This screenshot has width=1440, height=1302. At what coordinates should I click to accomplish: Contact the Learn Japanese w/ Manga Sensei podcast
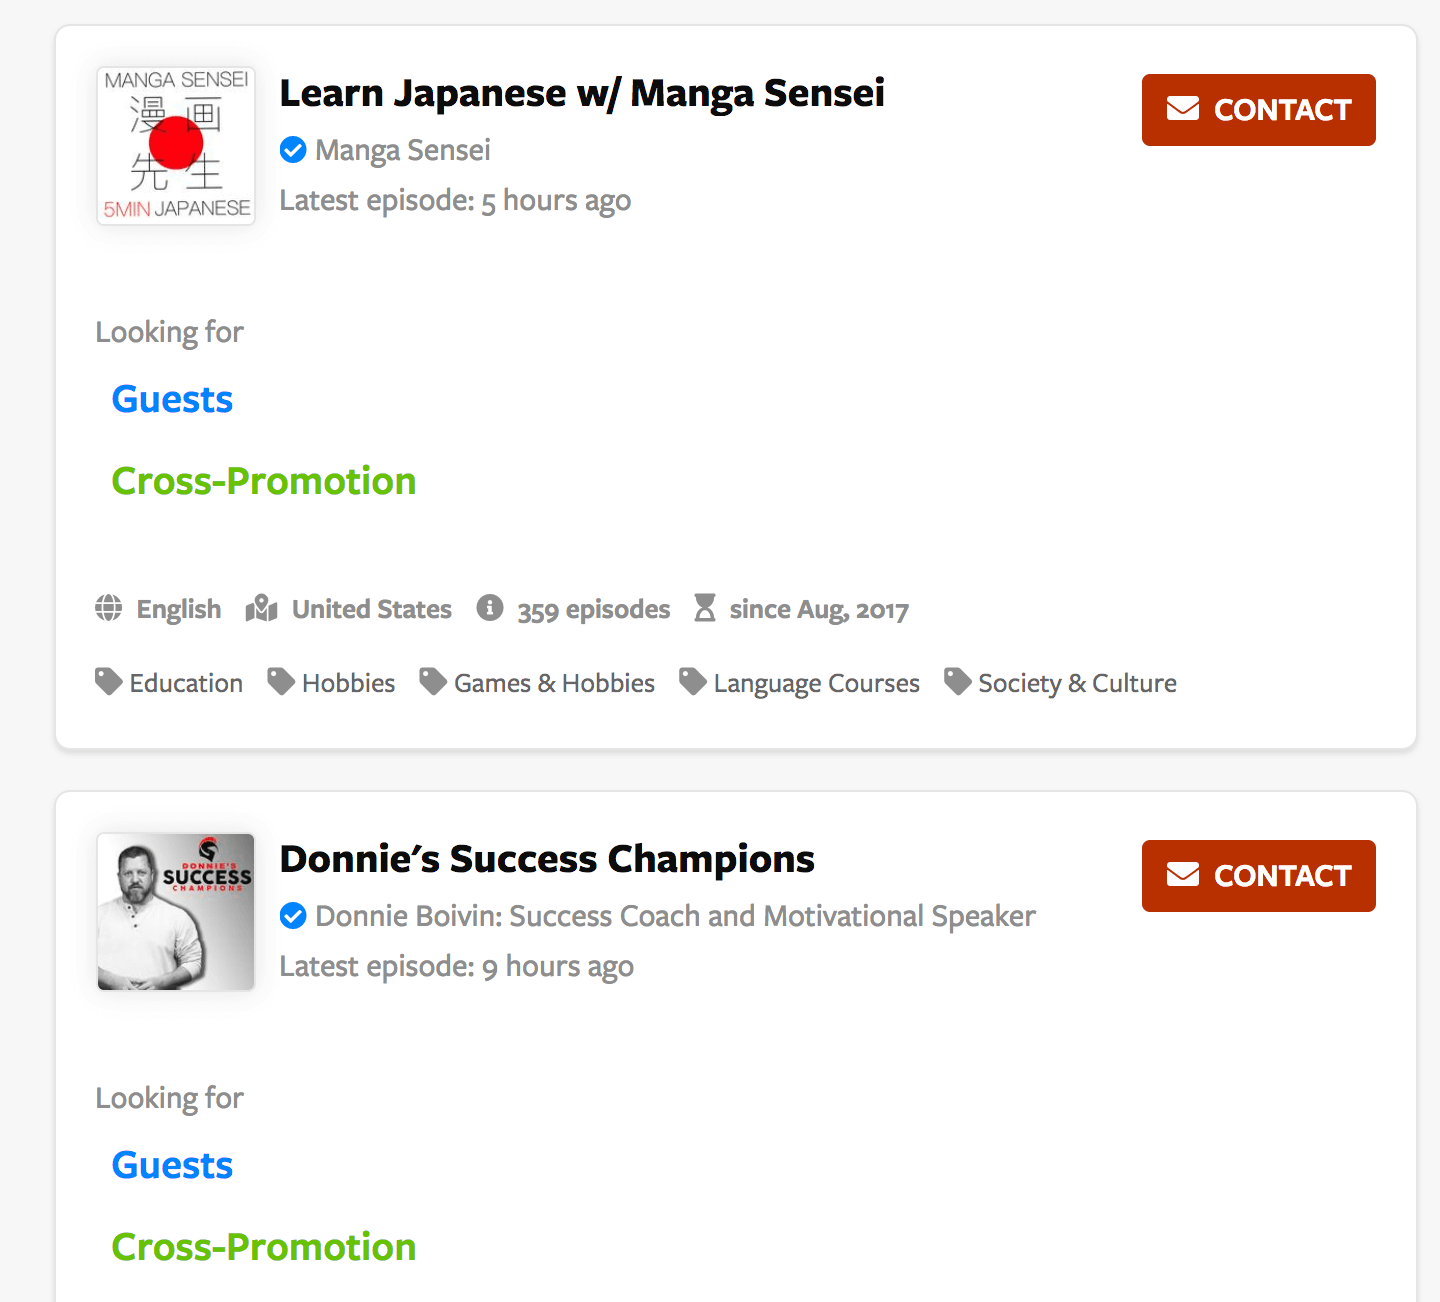(x=1258, y=110)
